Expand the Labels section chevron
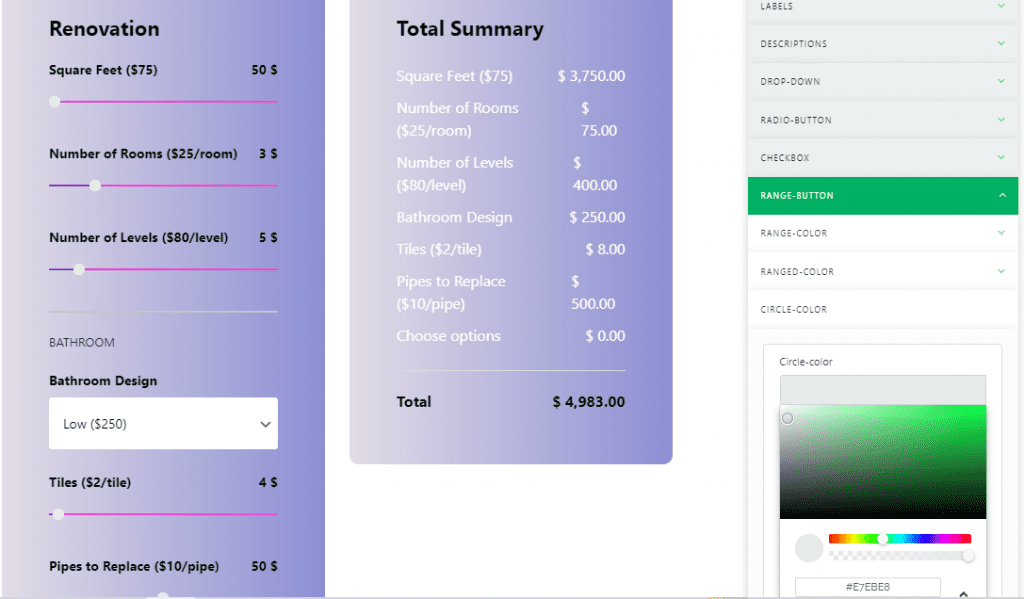The width and height of the screenshot is (1024, 599). 1001,6
